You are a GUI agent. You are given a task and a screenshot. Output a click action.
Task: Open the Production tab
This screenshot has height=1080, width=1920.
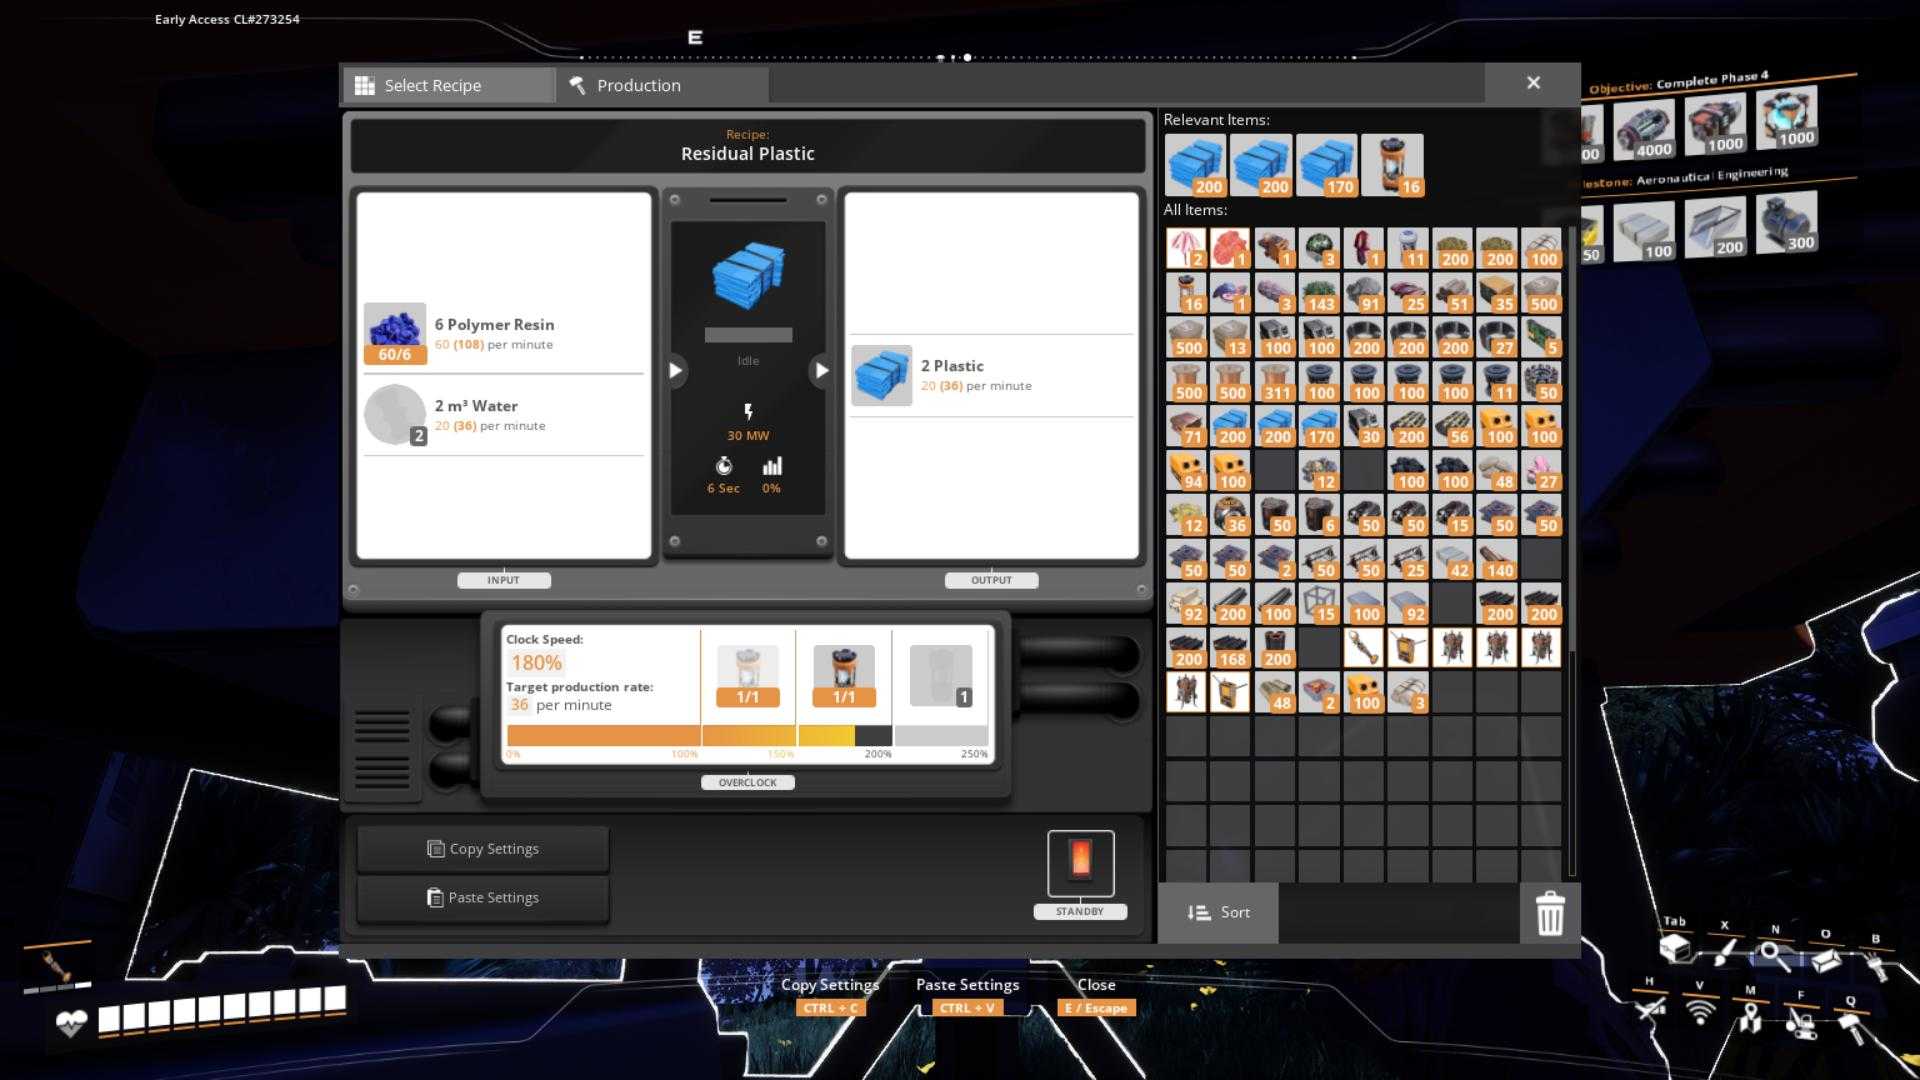click(x=663, y=85)
